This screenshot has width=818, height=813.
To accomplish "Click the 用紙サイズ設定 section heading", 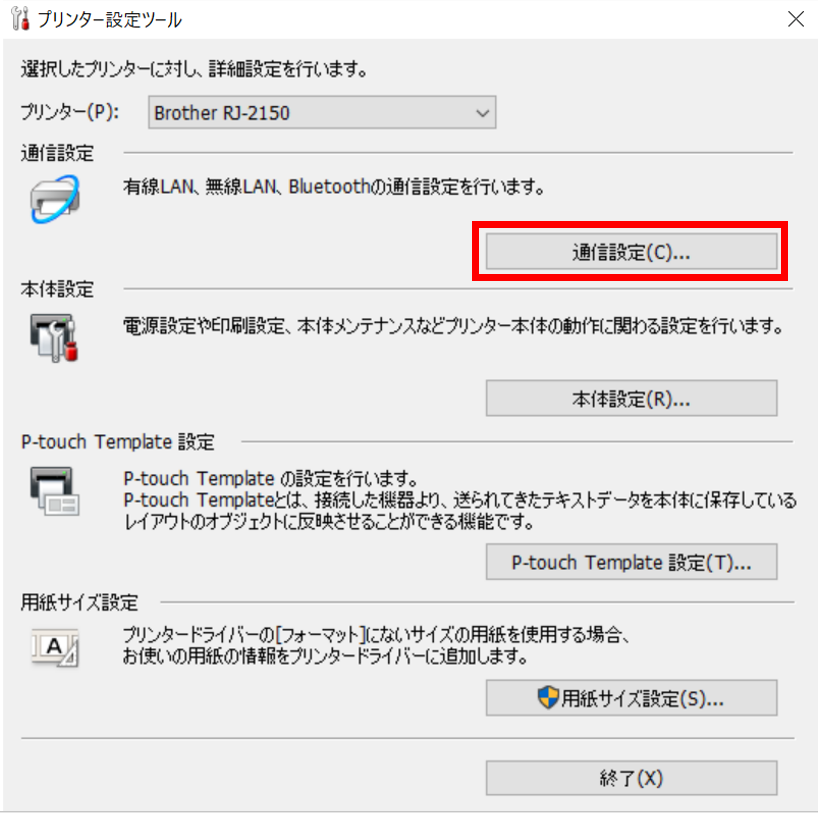I will (x=79, y=603).
